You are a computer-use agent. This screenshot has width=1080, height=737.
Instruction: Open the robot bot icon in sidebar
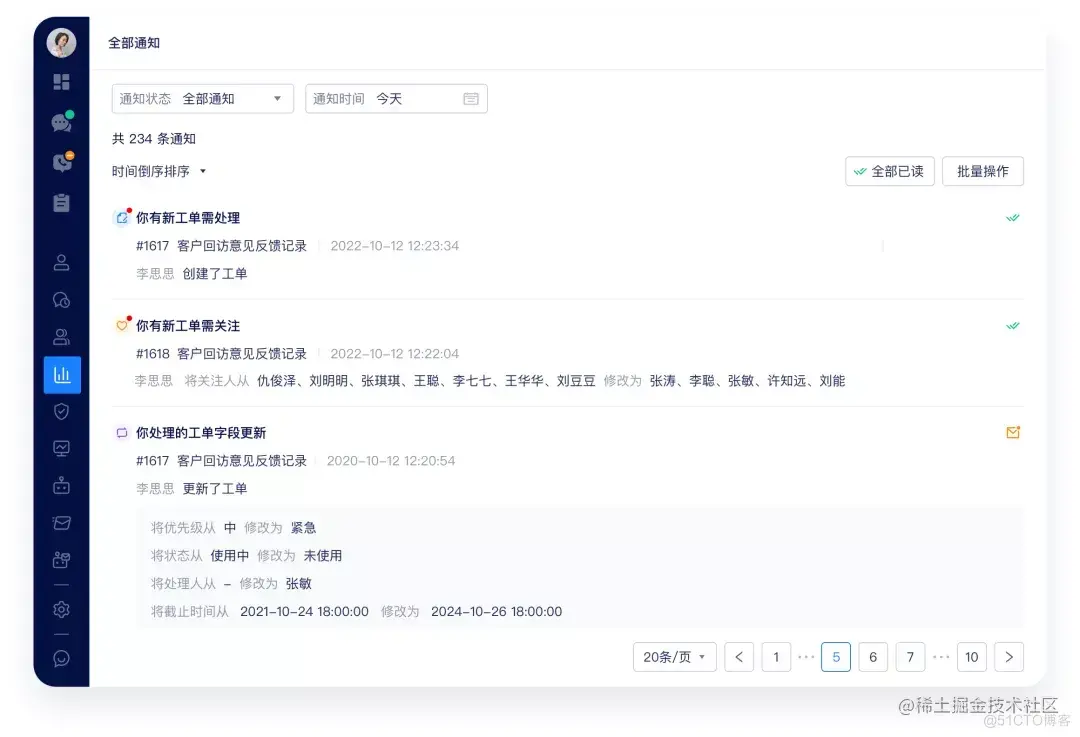point(61,486)
